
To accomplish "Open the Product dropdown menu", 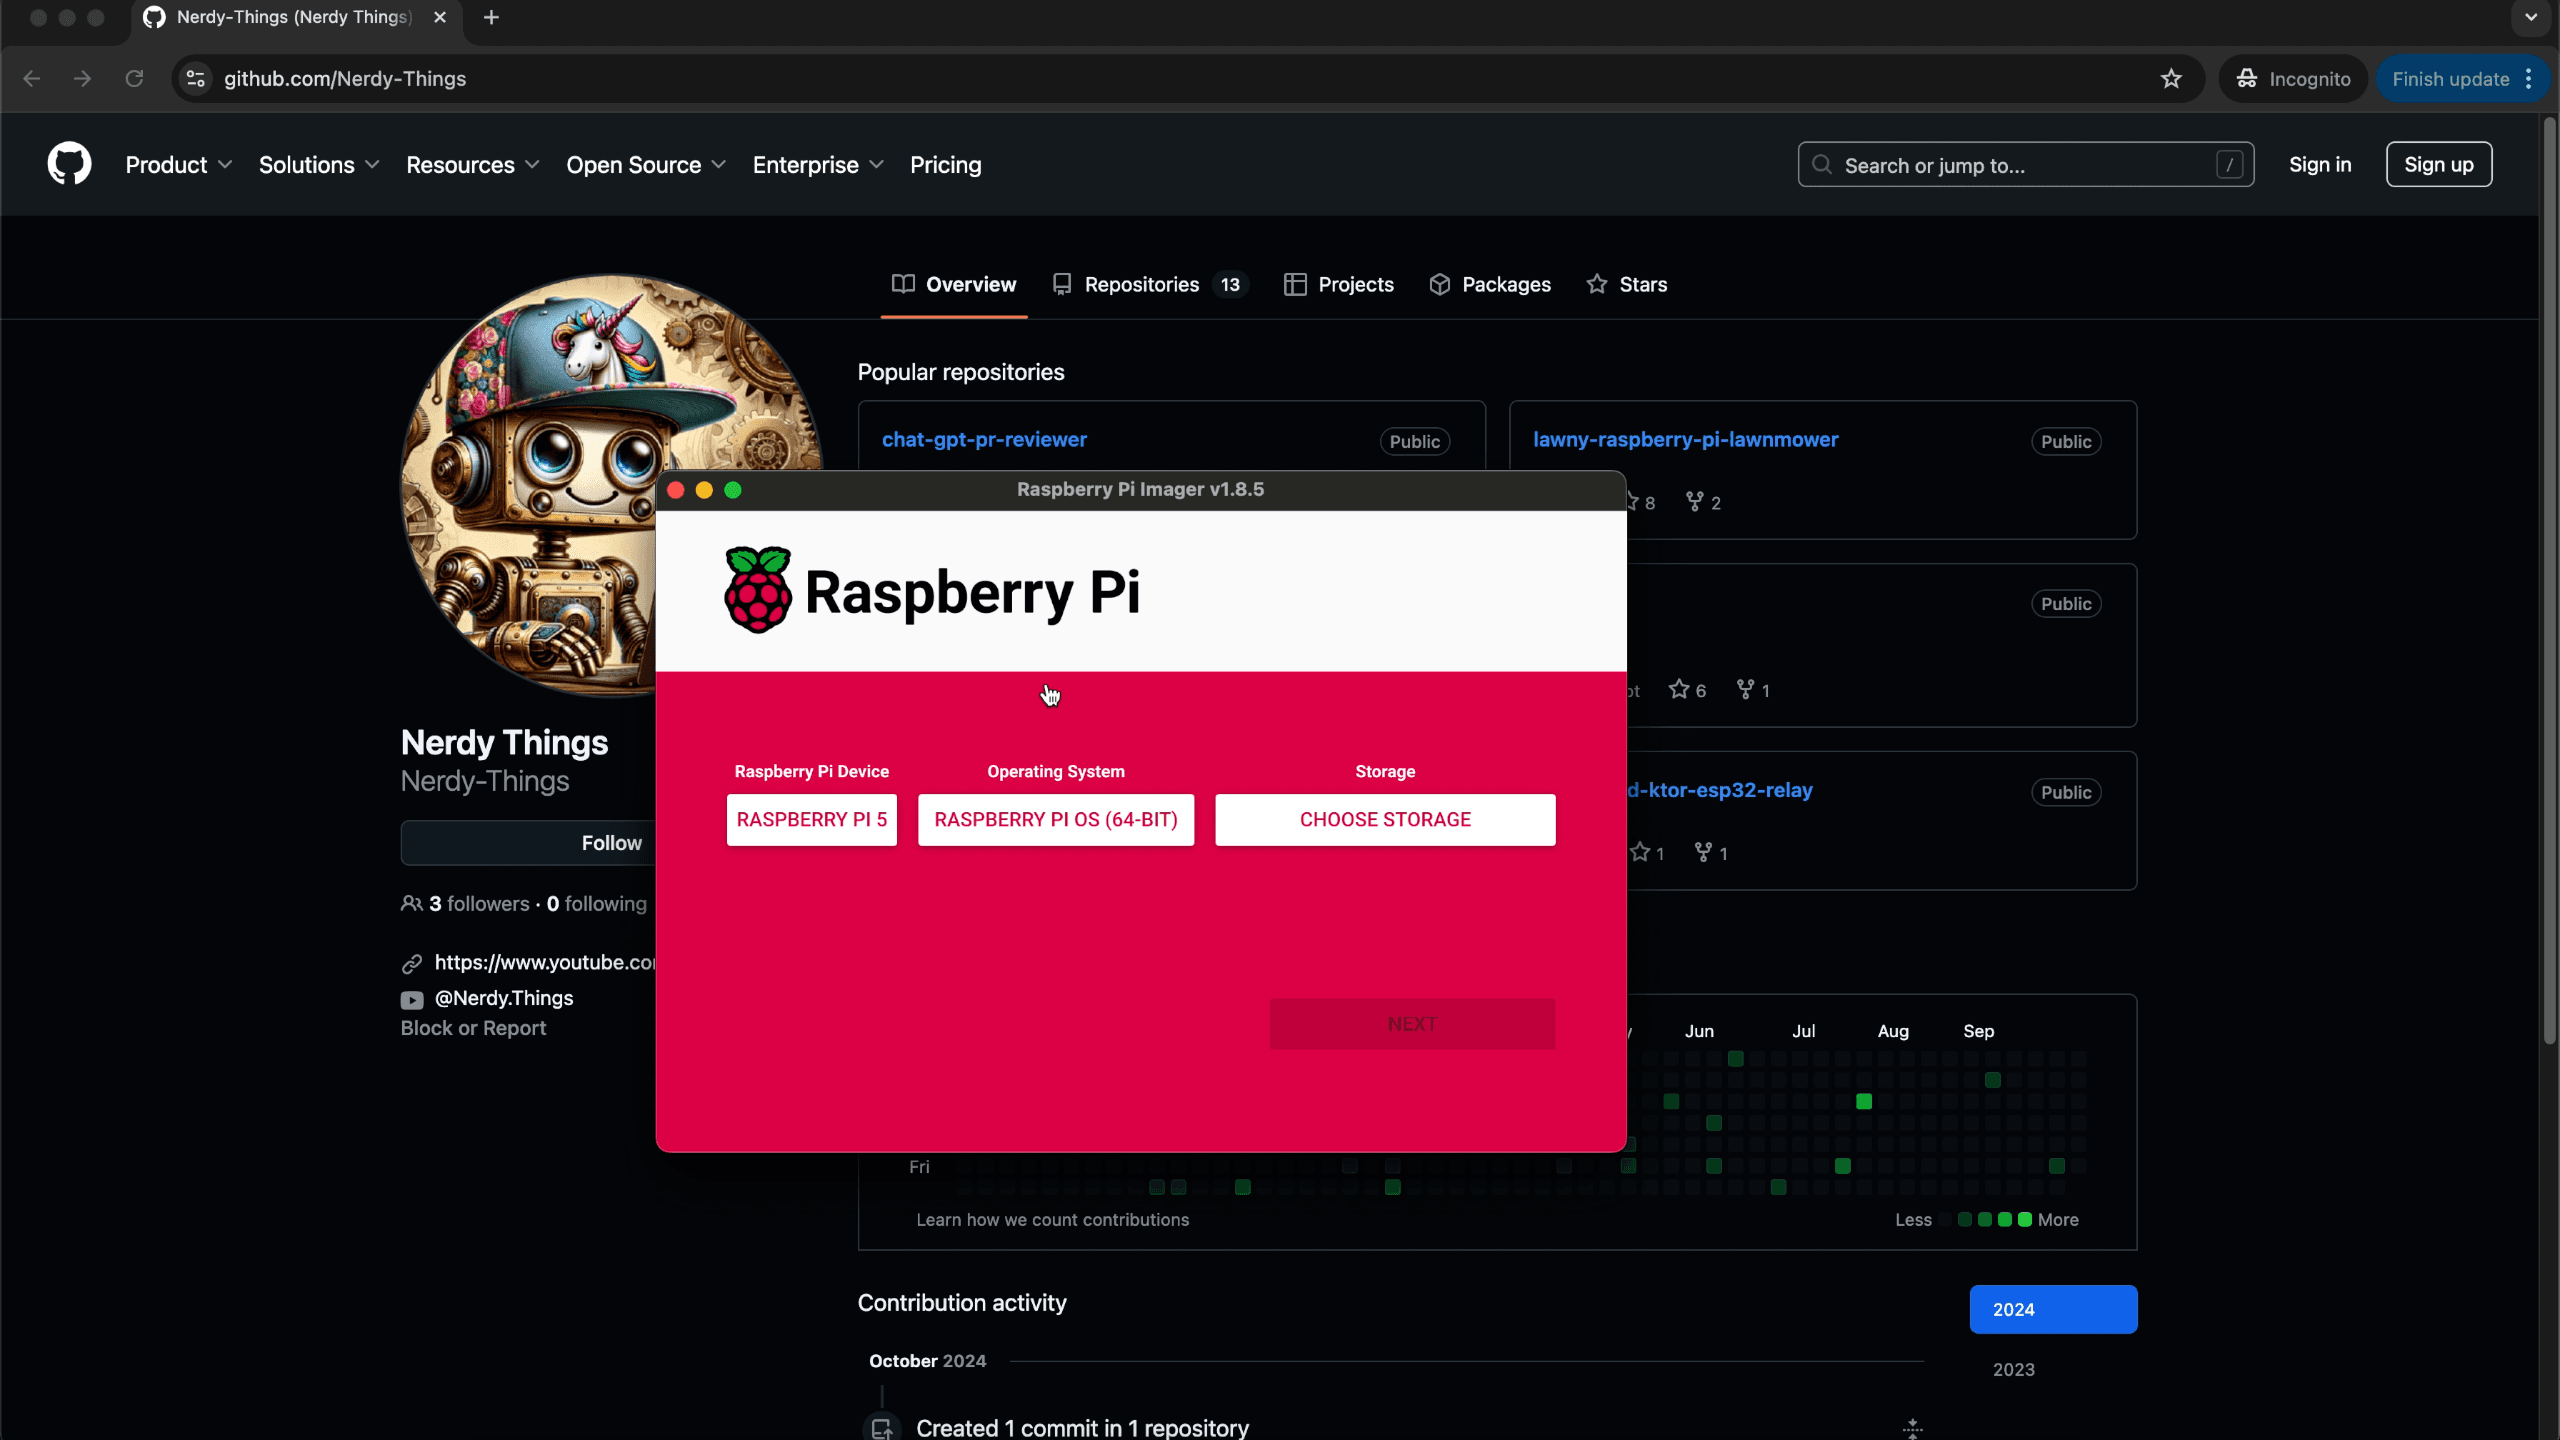I will pyautogui.click(x=178, y=165).
